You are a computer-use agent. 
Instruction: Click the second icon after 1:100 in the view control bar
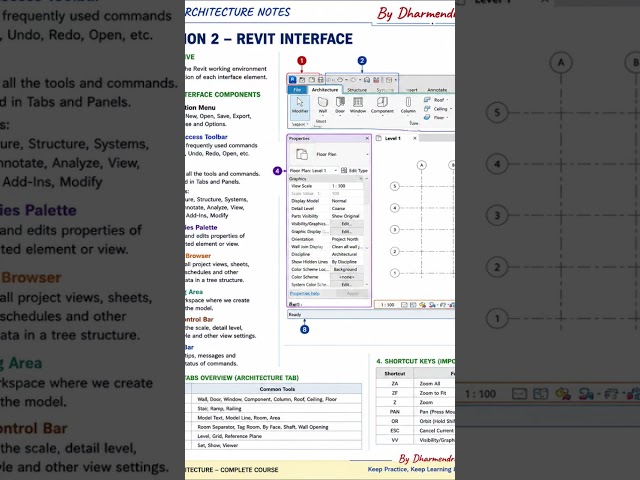(x=413, y=305)
